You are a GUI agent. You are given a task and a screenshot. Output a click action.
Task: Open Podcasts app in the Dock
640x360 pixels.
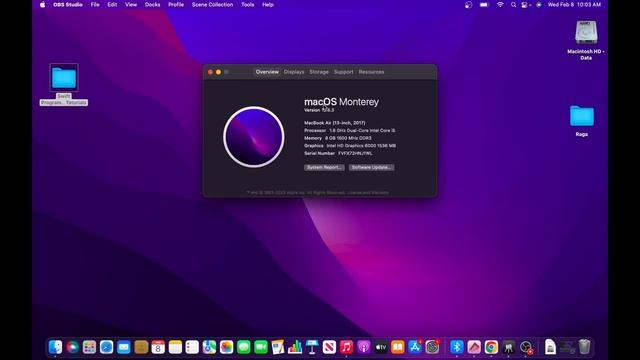pyautogui.click(x=364, y=347)
